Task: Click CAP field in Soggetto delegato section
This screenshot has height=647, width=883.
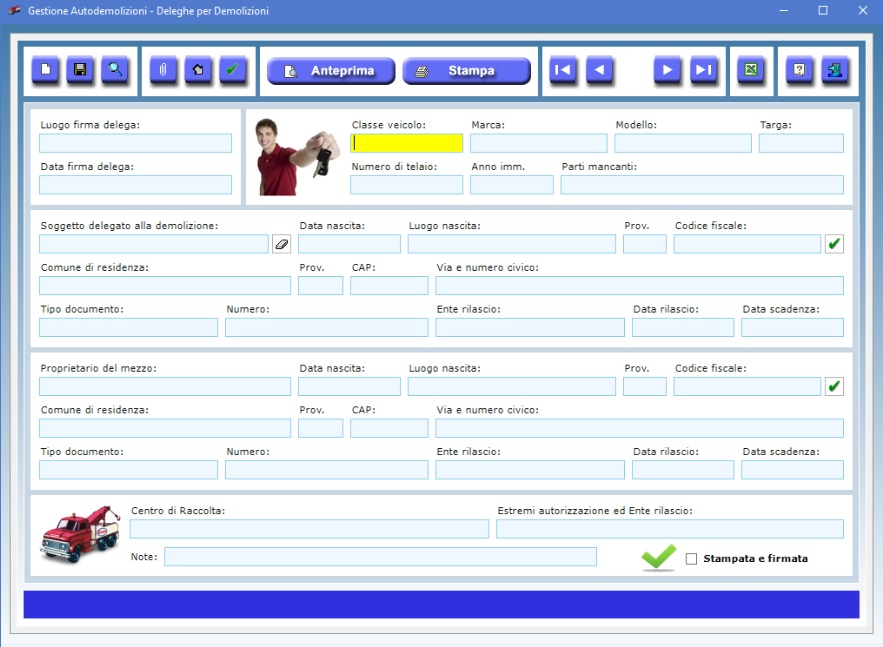Action: click(389, 285)
